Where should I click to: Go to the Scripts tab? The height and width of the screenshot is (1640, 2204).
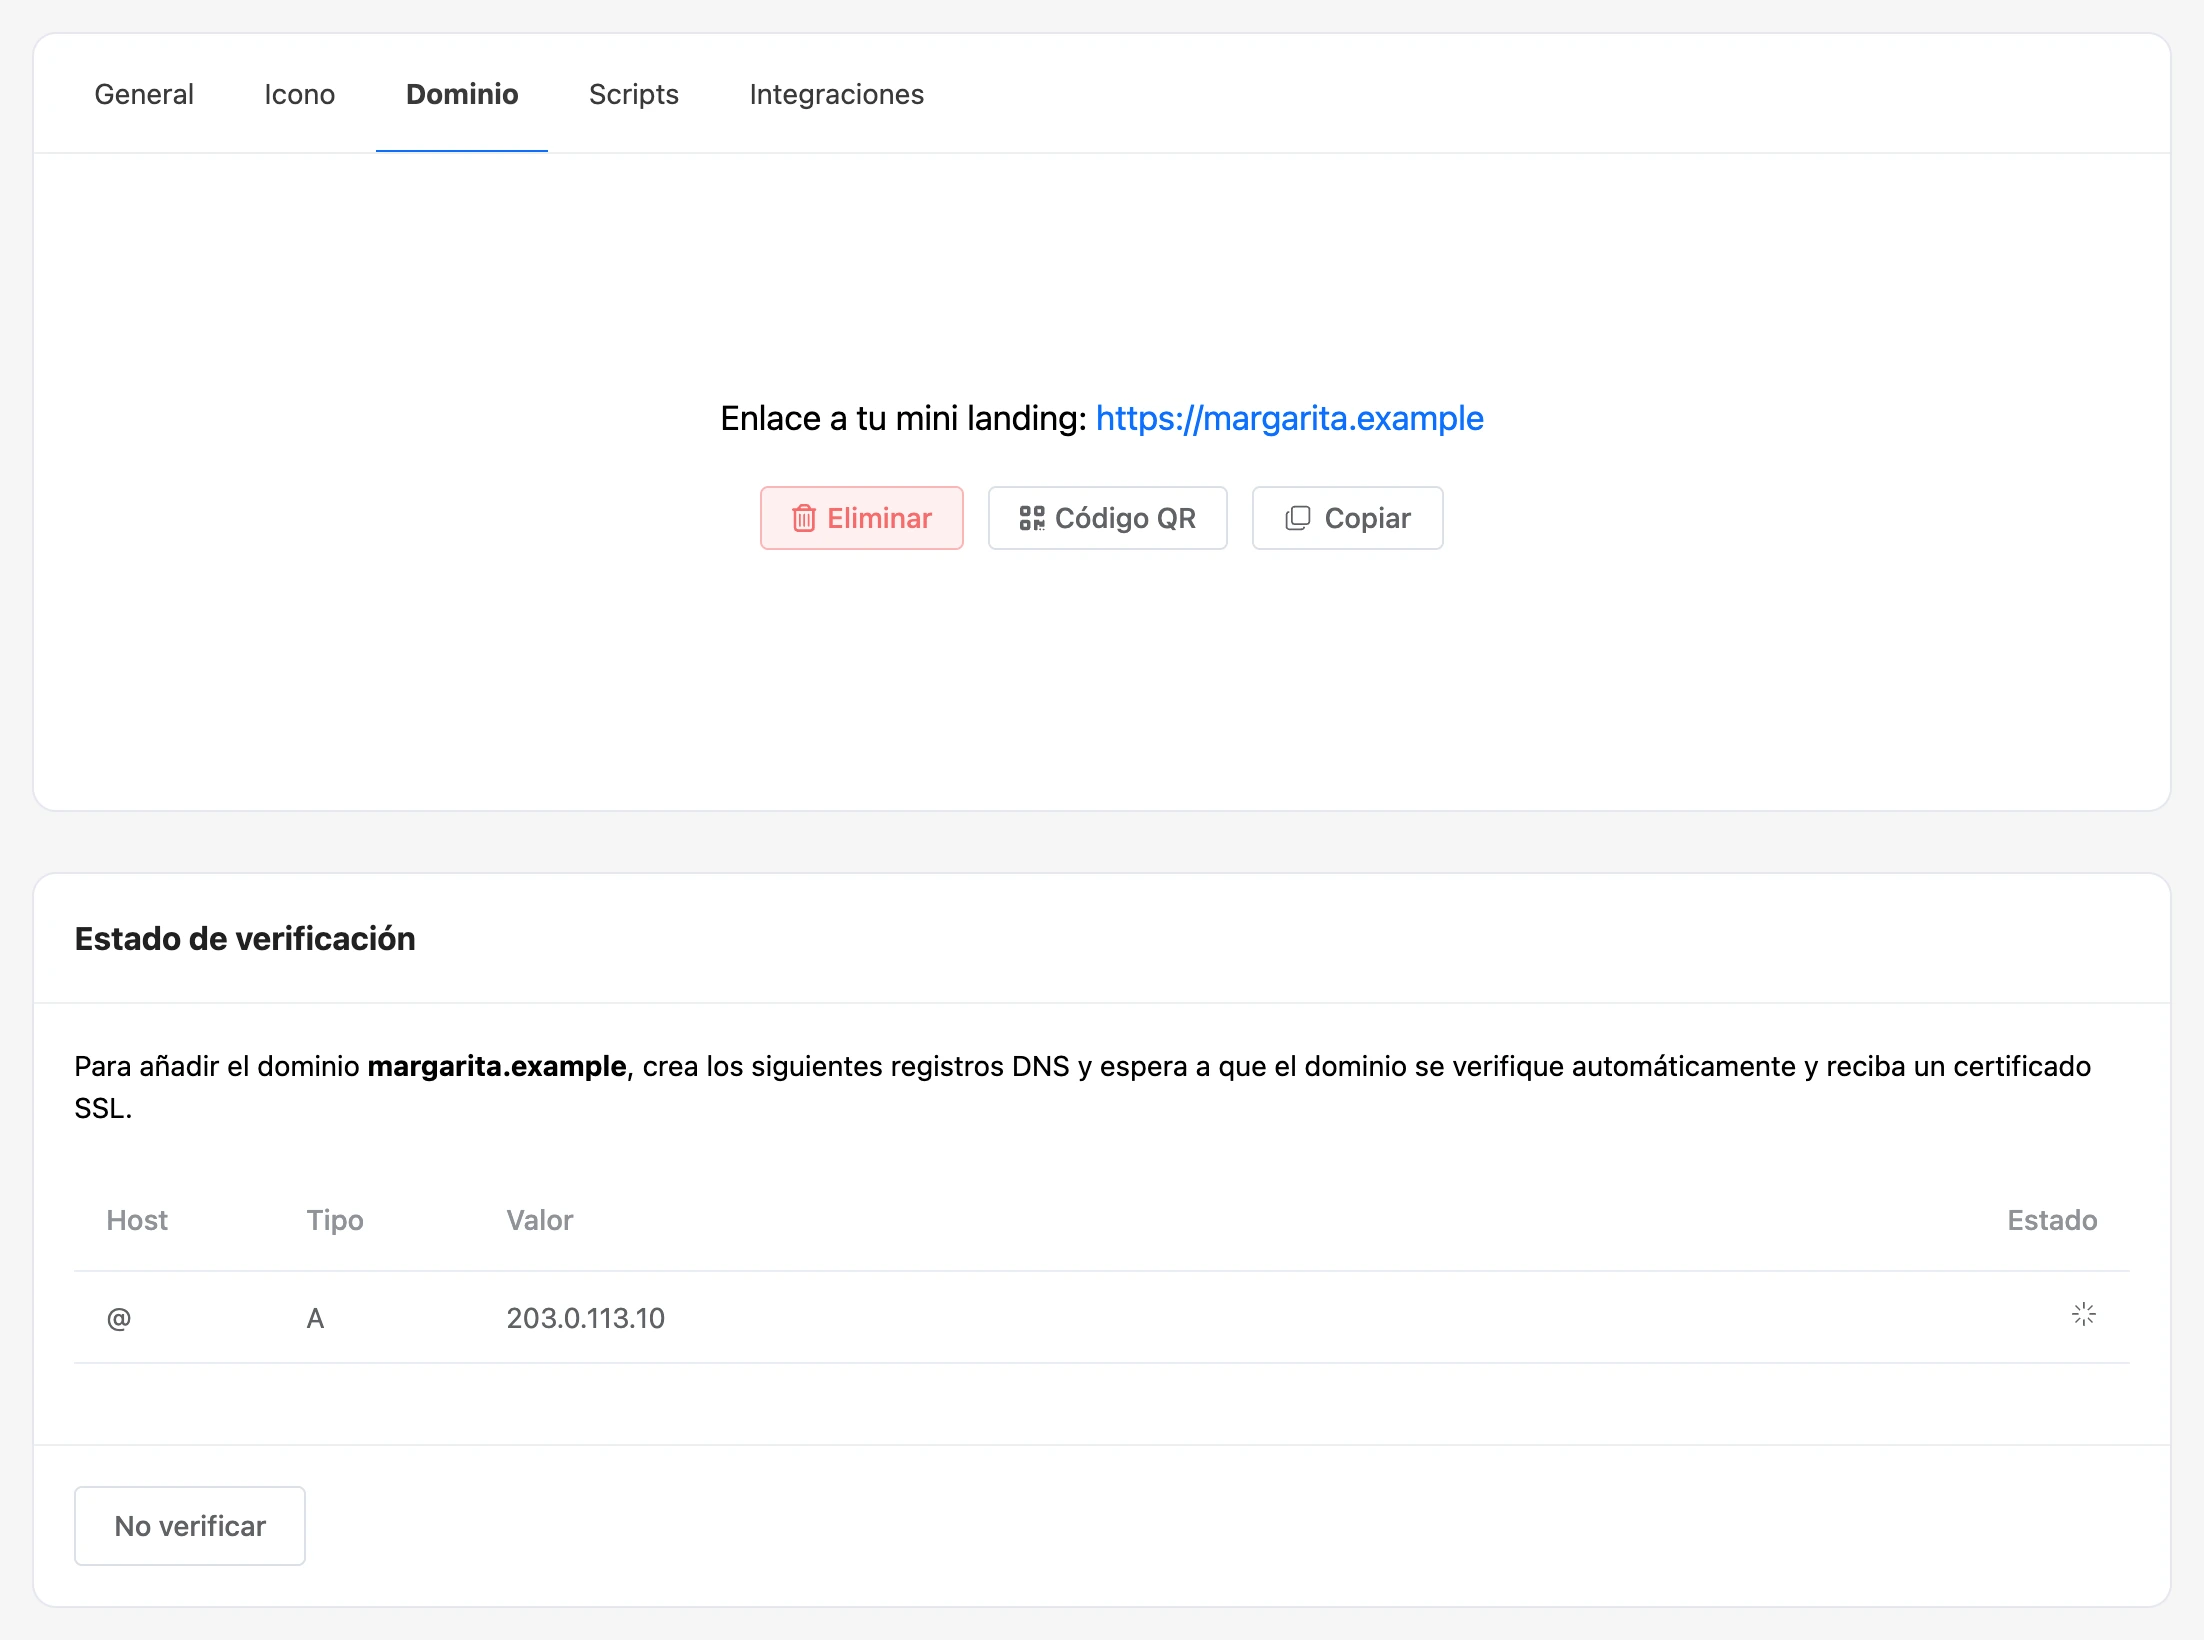click(x=634, y=94)
